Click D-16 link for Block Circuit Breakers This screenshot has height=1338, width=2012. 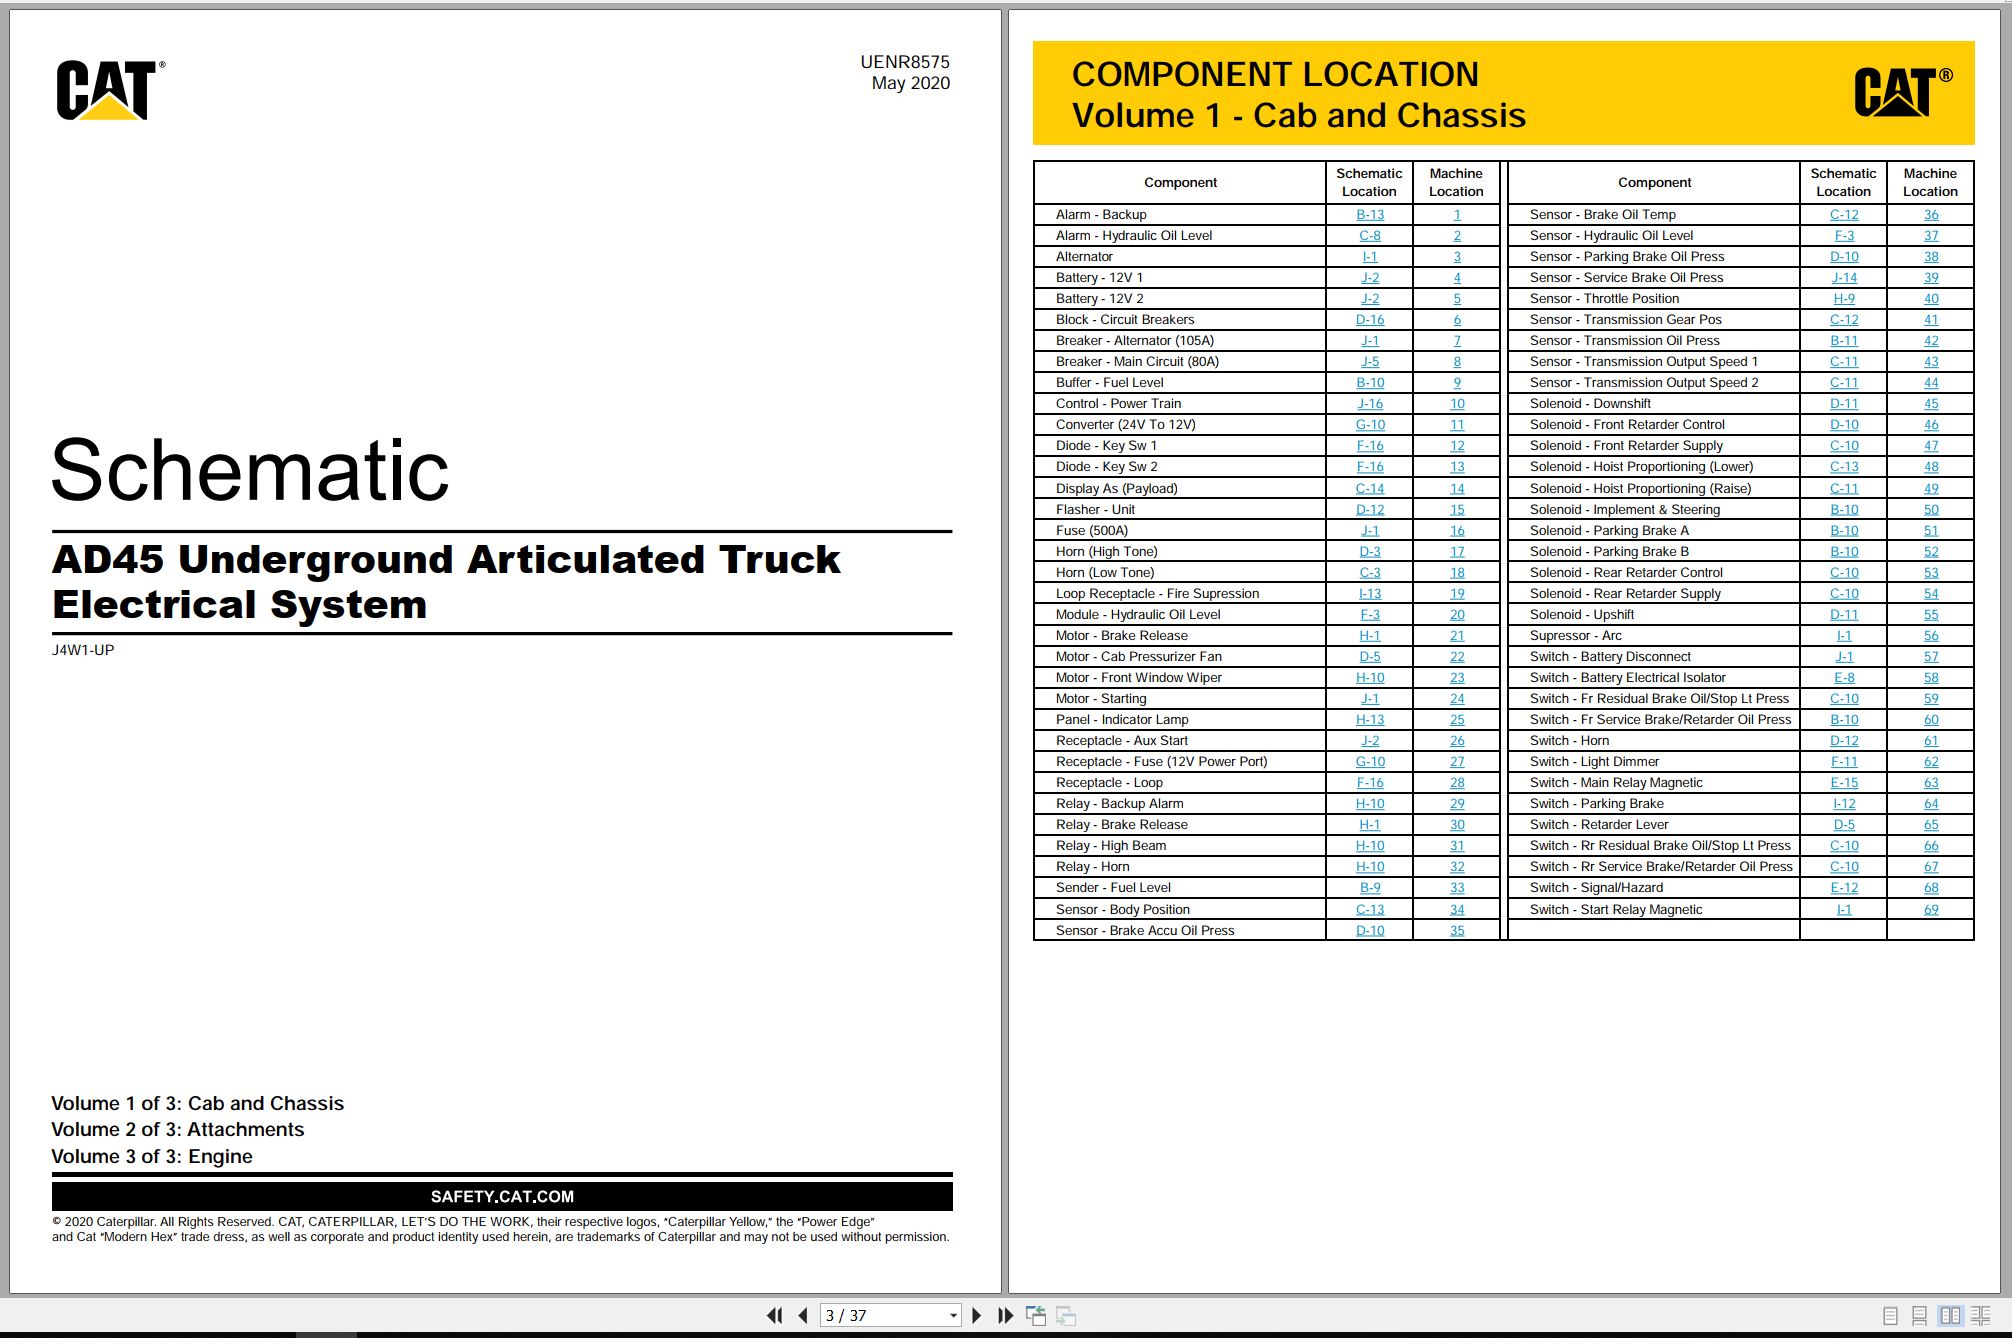click(1369, 320)
